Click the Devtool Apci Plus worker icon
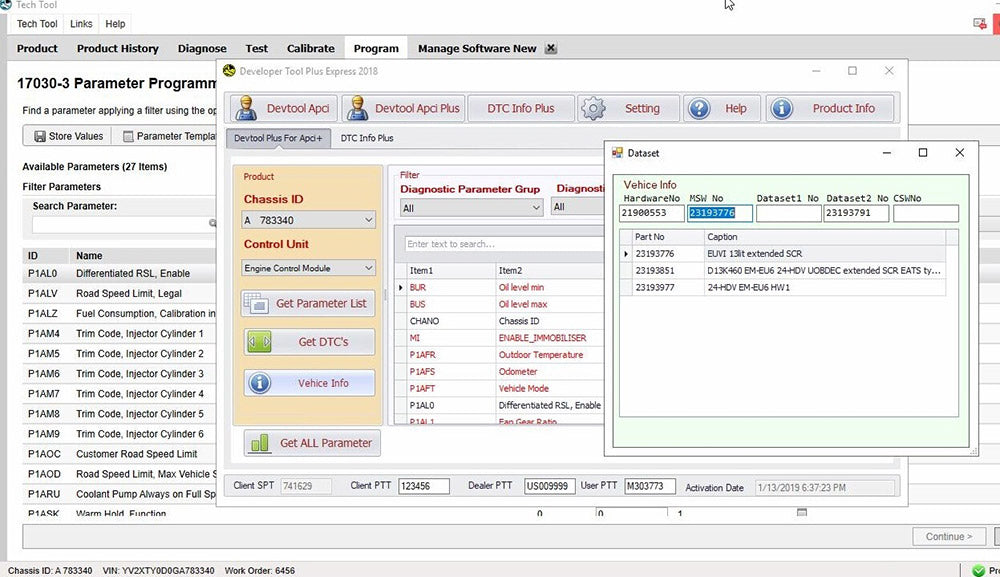Image resolution: width=1000 pixels, height=577 pixels. tap(357, 108)
